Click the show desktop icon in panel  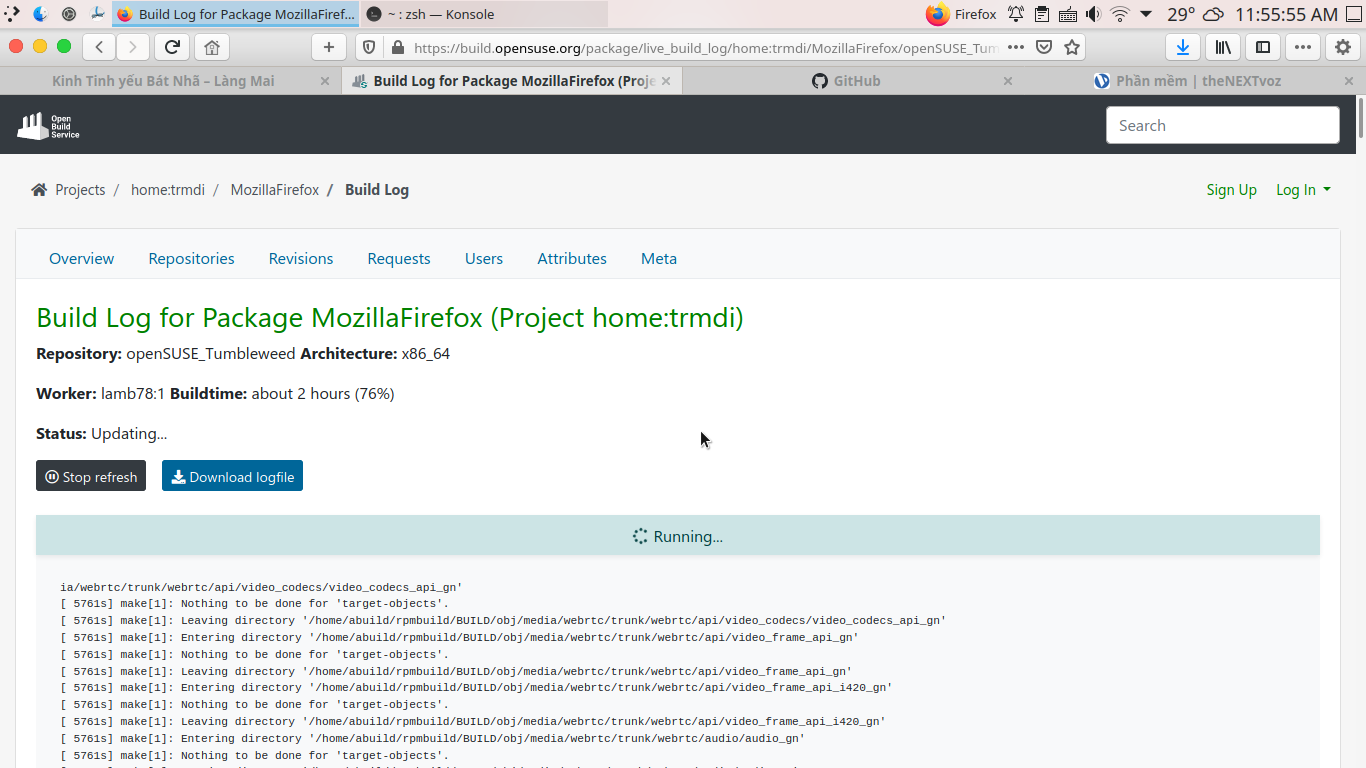(1352, 14)
